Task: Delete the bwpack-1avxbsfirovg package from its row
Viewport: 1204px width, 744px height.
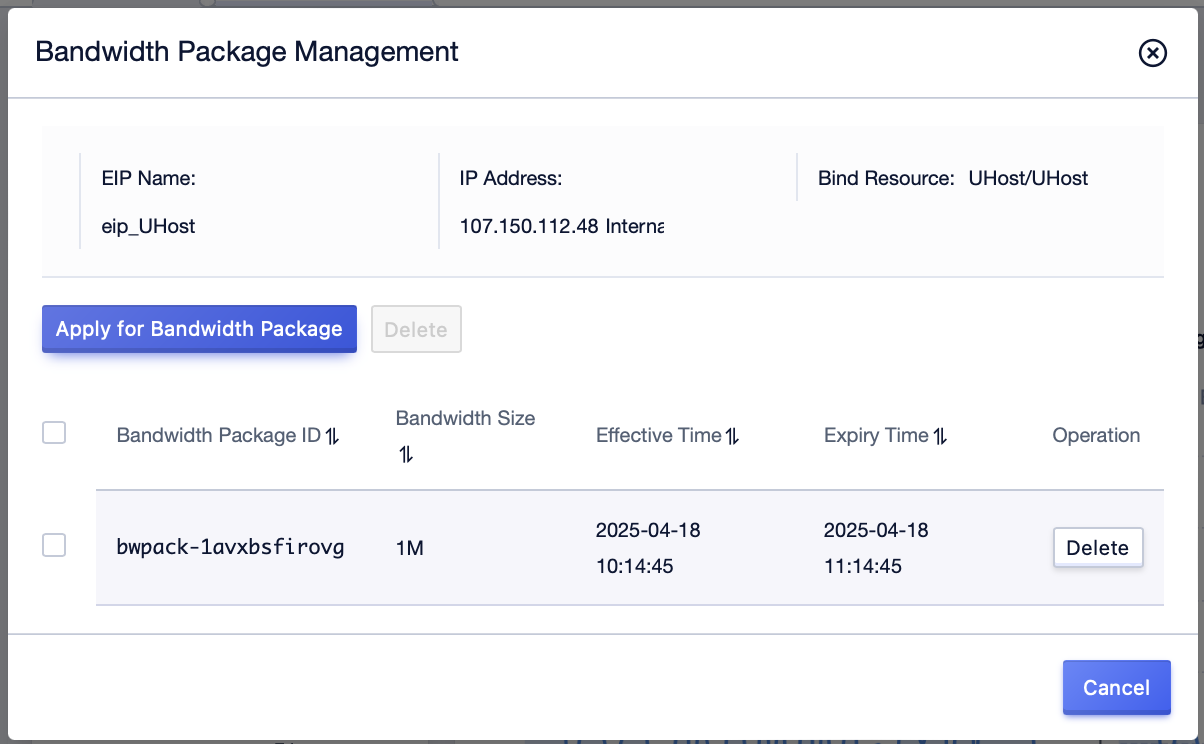Action: (1097, 548)
